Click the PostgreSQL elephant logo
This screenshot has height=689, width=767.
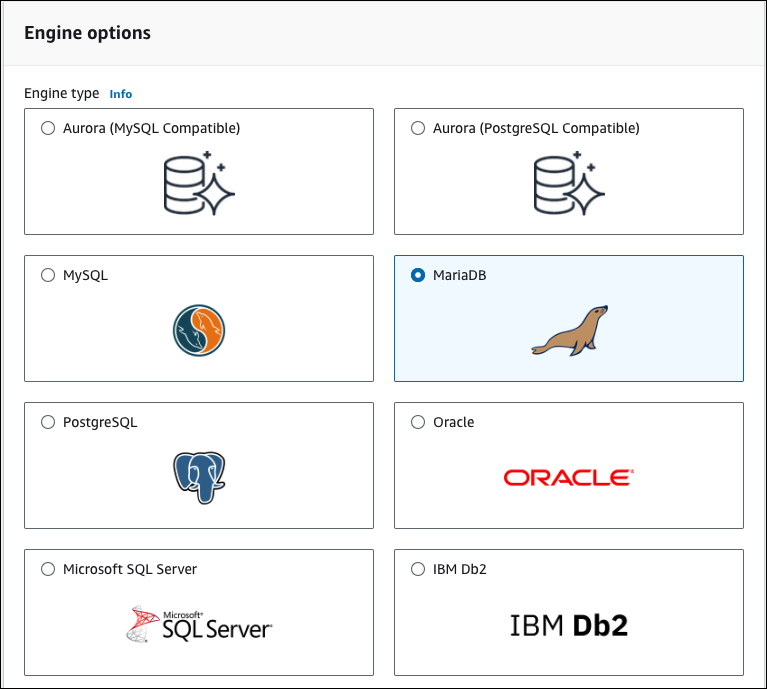(198, 477)
